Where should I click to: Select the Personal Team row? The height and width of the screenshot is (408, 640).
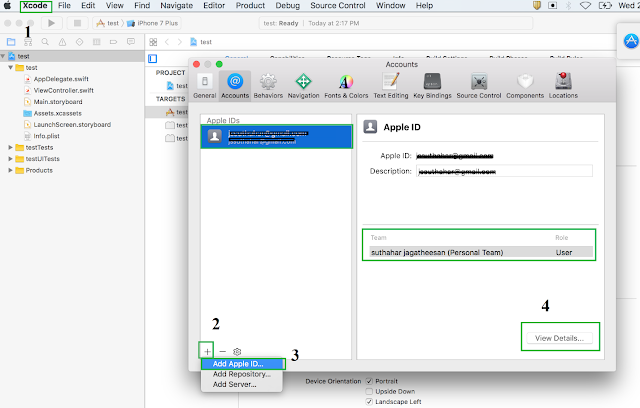click(481, 253)
